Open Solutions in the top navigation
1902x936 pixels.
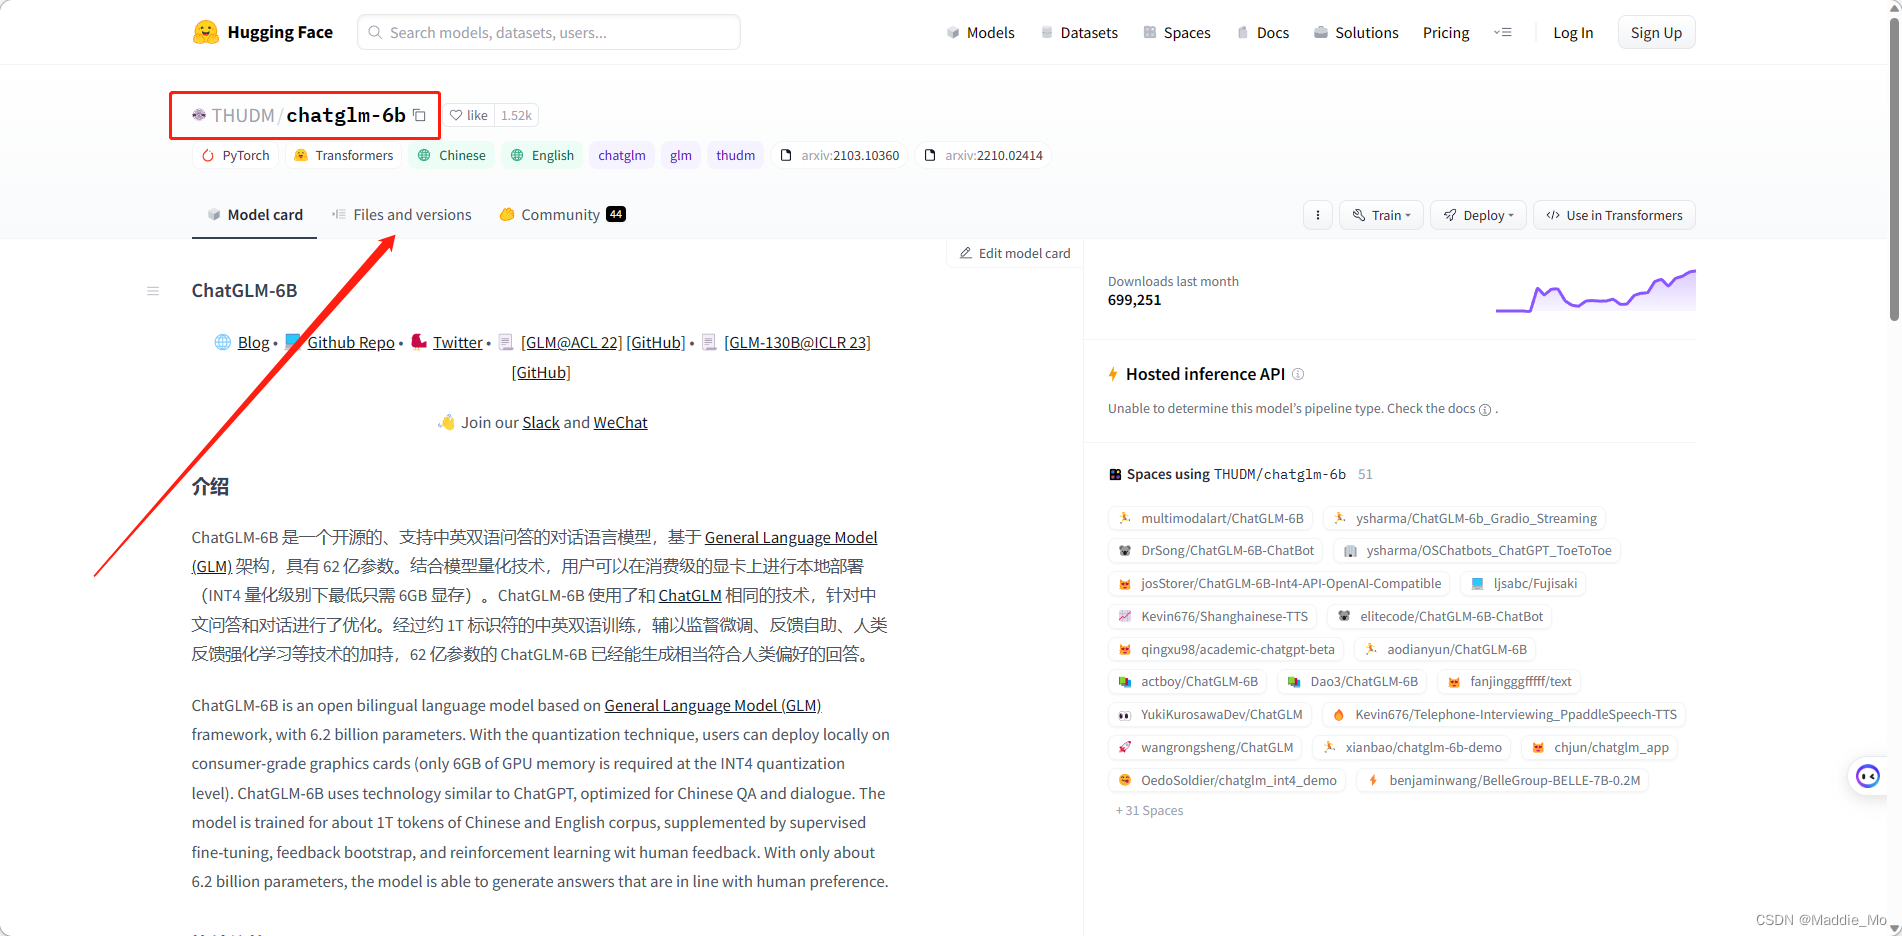pos(1356,32)
